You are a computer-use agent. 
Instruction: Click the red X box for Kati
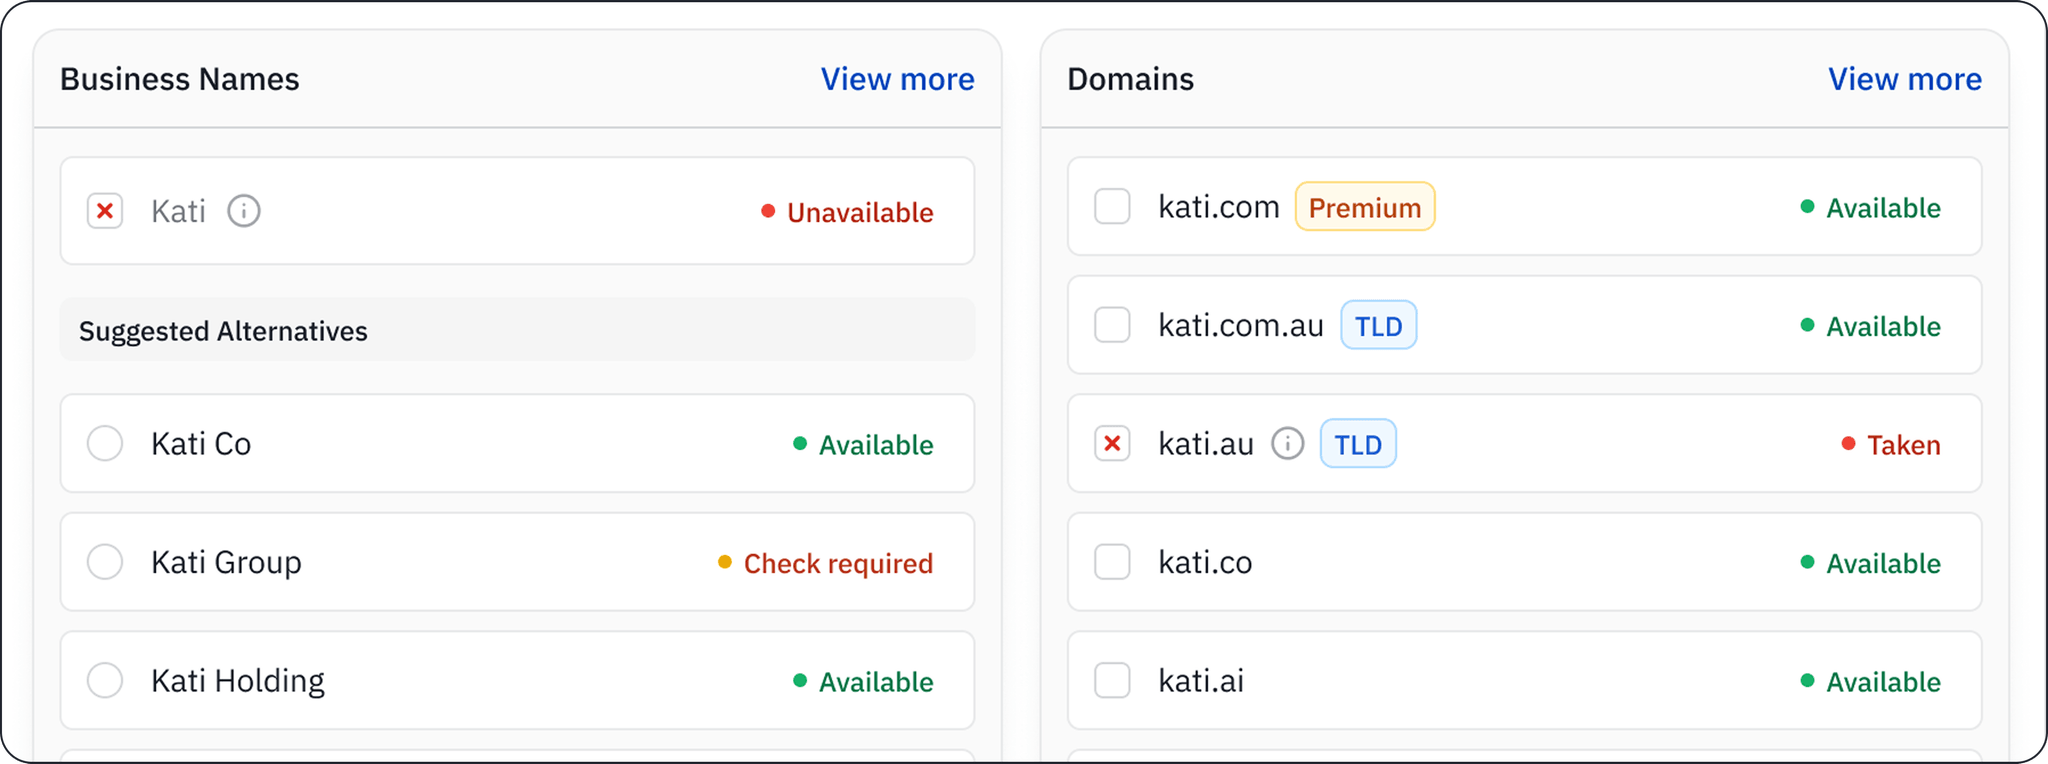[105, 211]
